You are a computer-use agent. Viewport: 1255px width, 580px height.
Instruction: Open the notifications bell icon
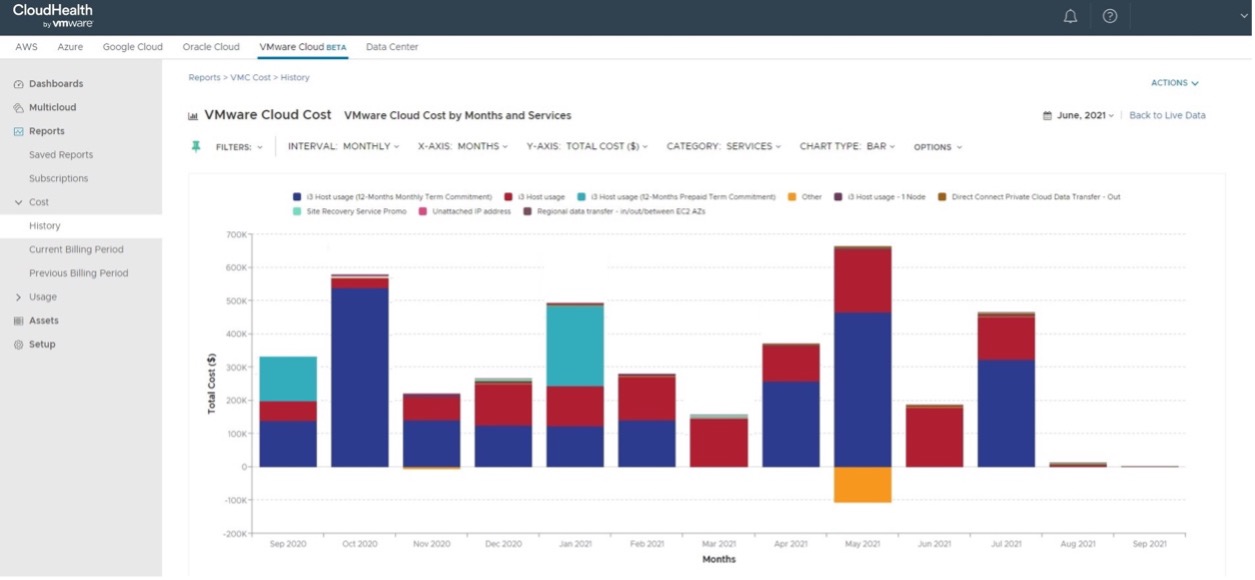[x=1069, y=16]
